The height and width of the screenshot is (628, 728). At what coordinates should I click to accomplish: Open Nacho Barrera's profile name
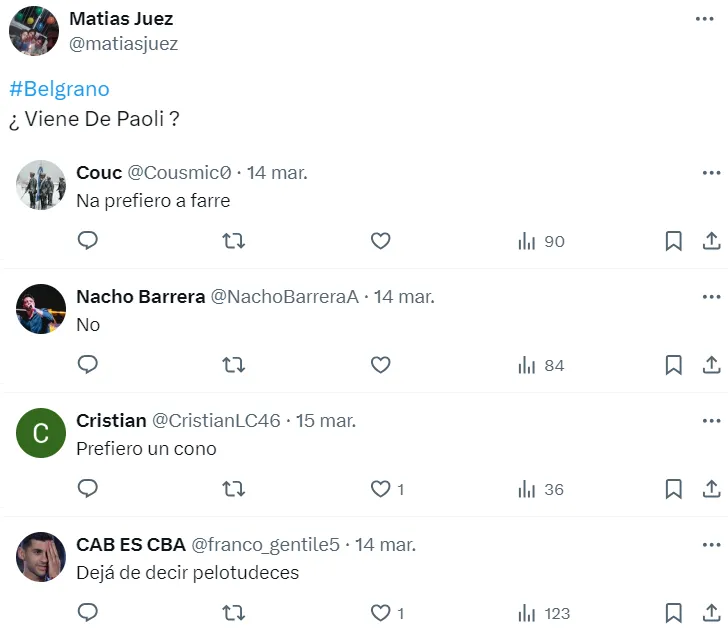pos(140,297)
